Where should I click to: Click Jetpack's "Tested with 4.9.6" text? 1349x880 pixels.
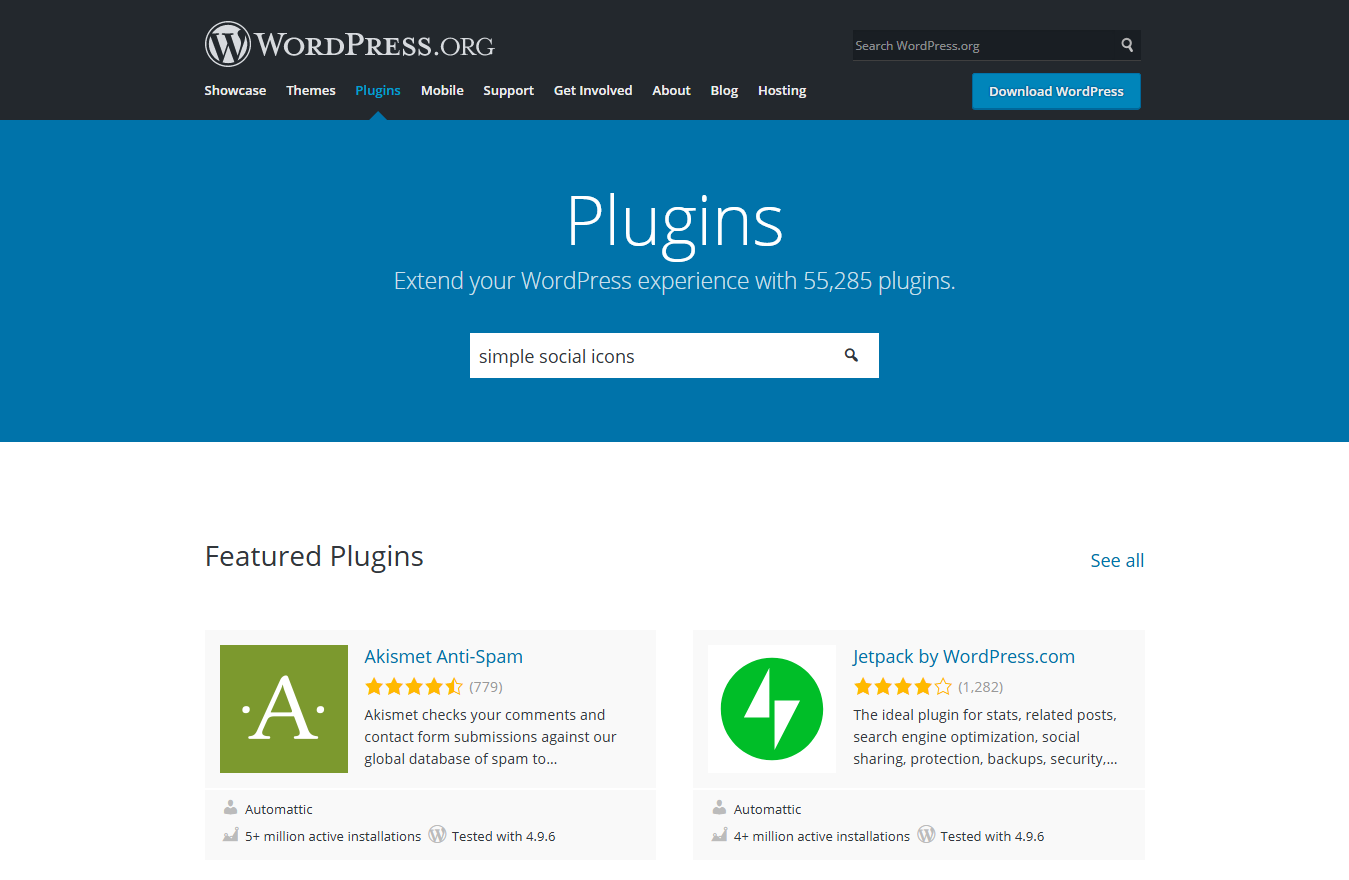pyautogui.click(x=992, y=836)
